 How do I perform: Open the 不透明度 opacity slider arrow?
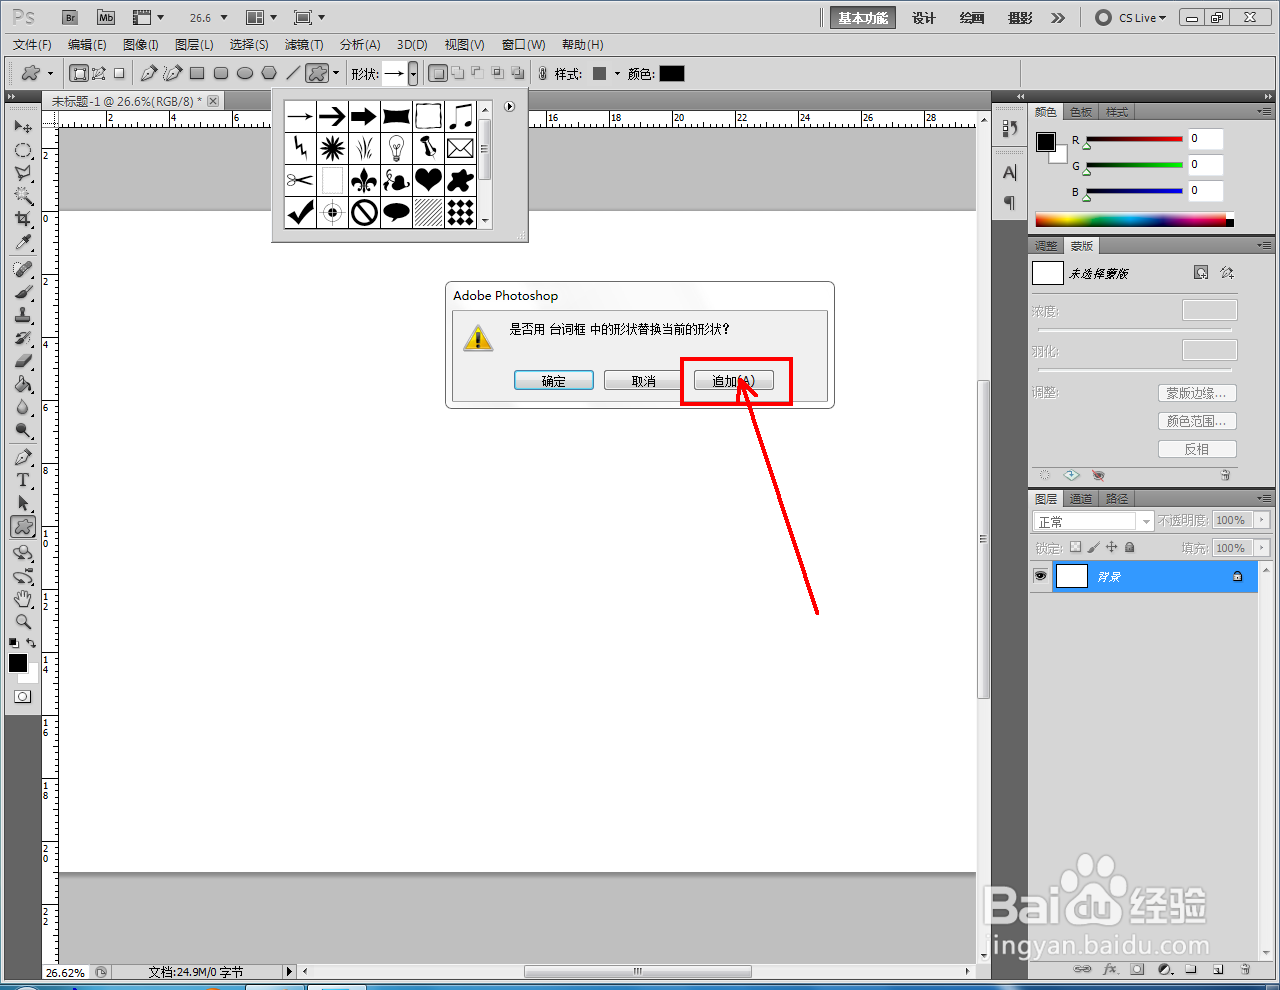pos(1262,520)
